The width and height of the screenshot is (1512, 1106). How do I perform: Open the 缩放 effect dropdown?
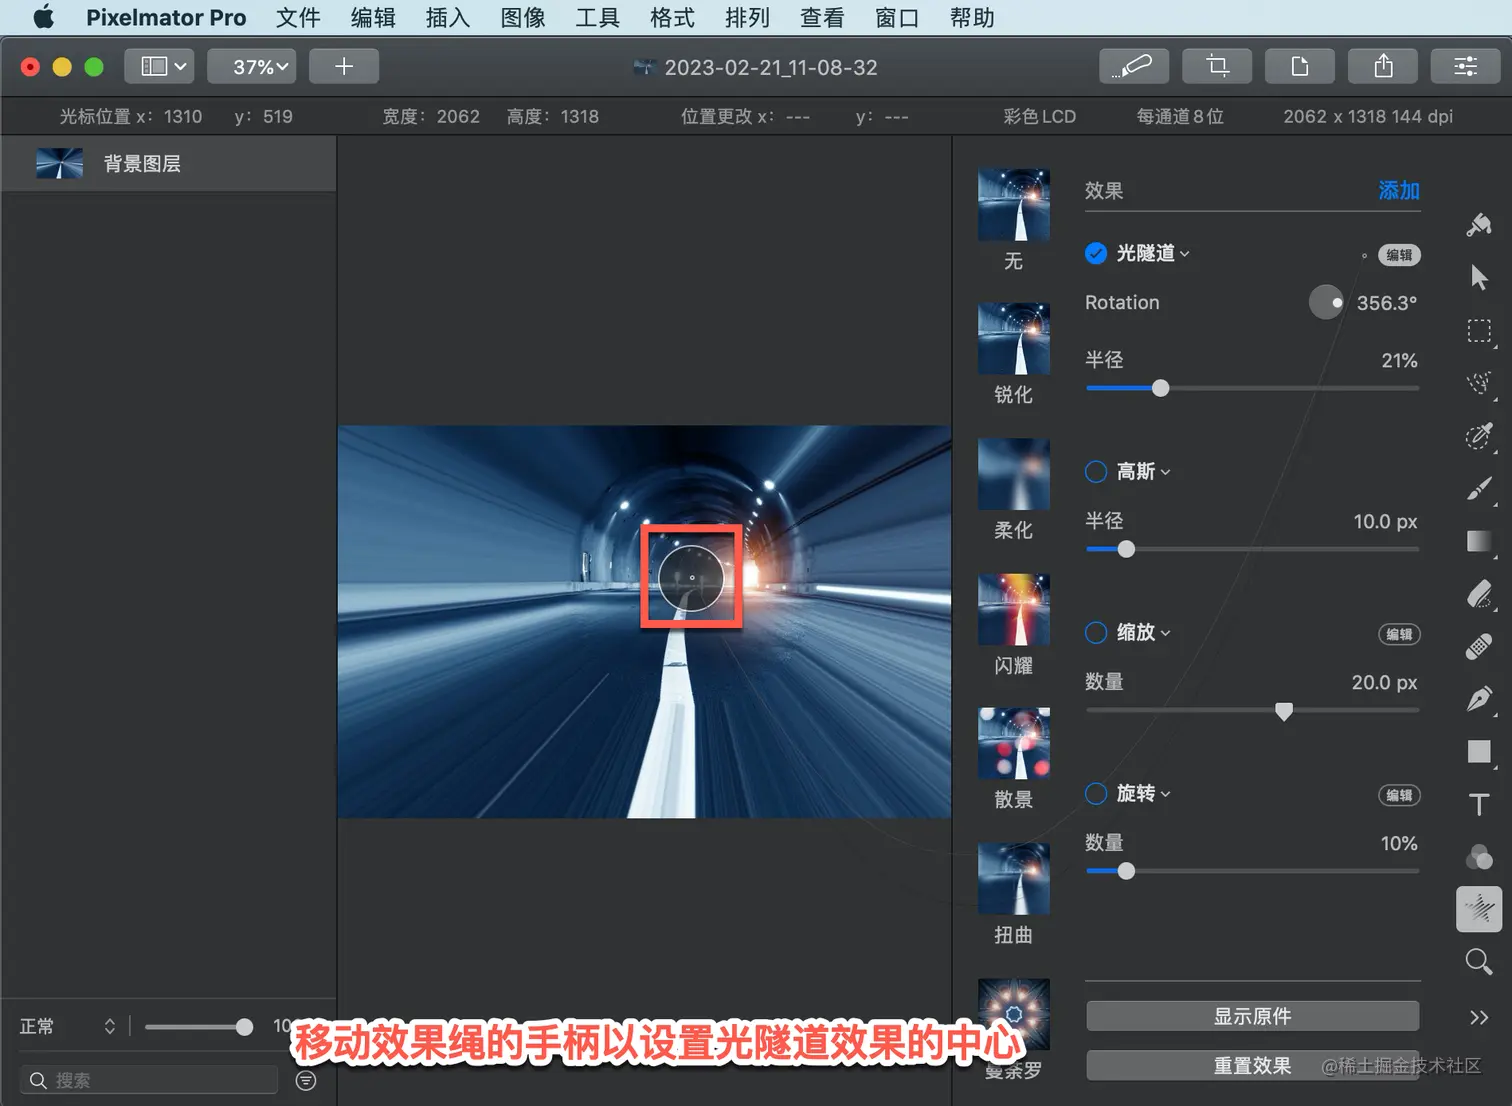pos(1143,632)
